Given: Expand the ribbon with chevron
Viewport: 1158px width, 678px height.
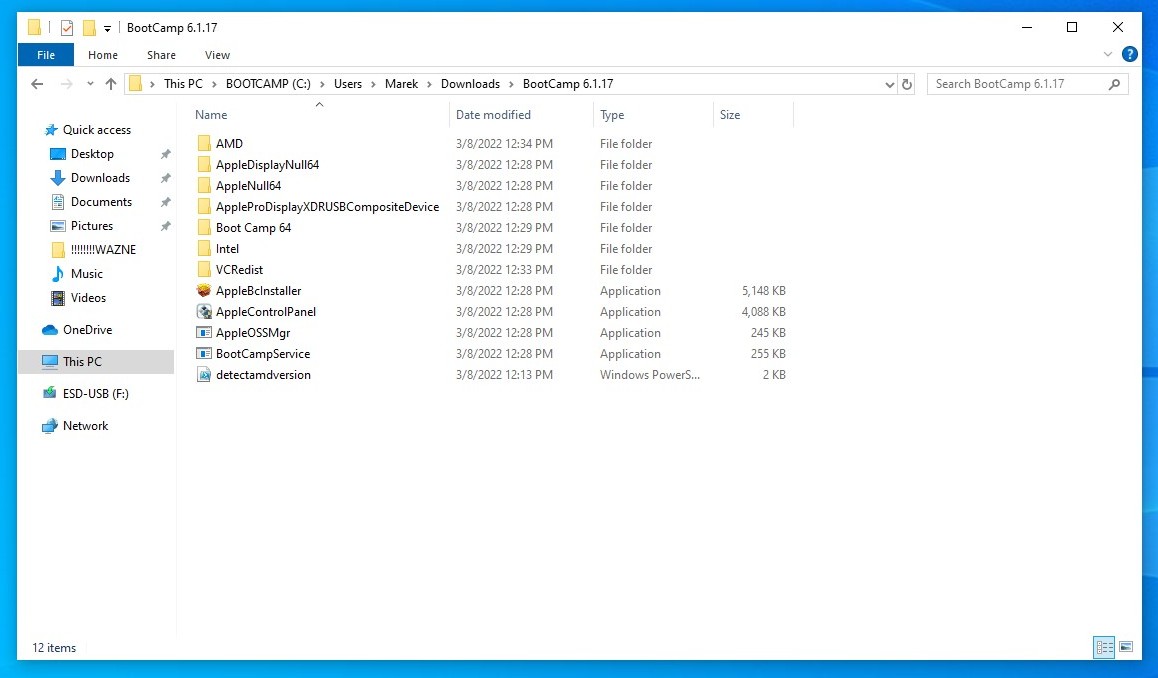Looking at the screenshot, I should pos(1108,54).
